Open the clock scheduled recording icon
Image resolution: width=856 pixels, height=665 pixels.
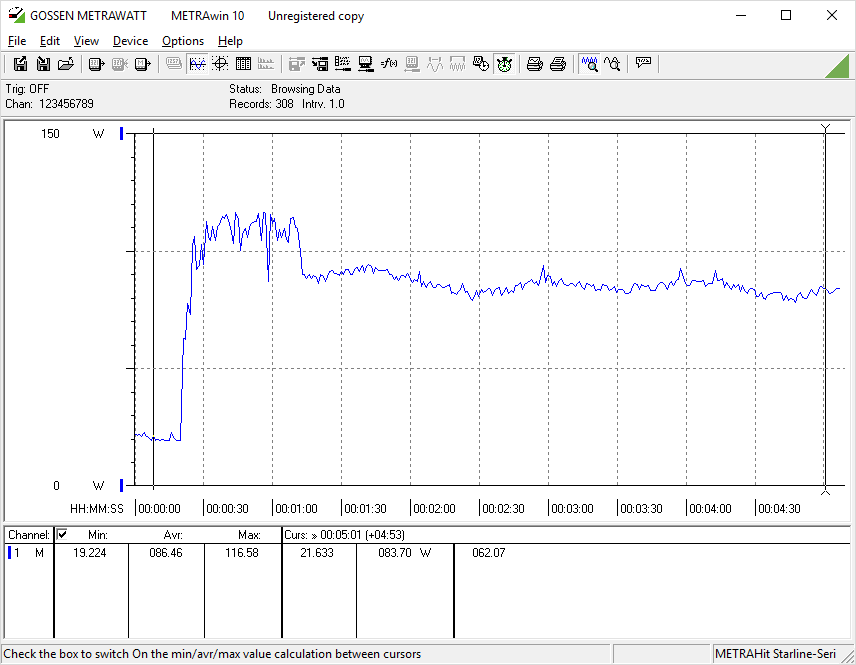coord(480,64)
